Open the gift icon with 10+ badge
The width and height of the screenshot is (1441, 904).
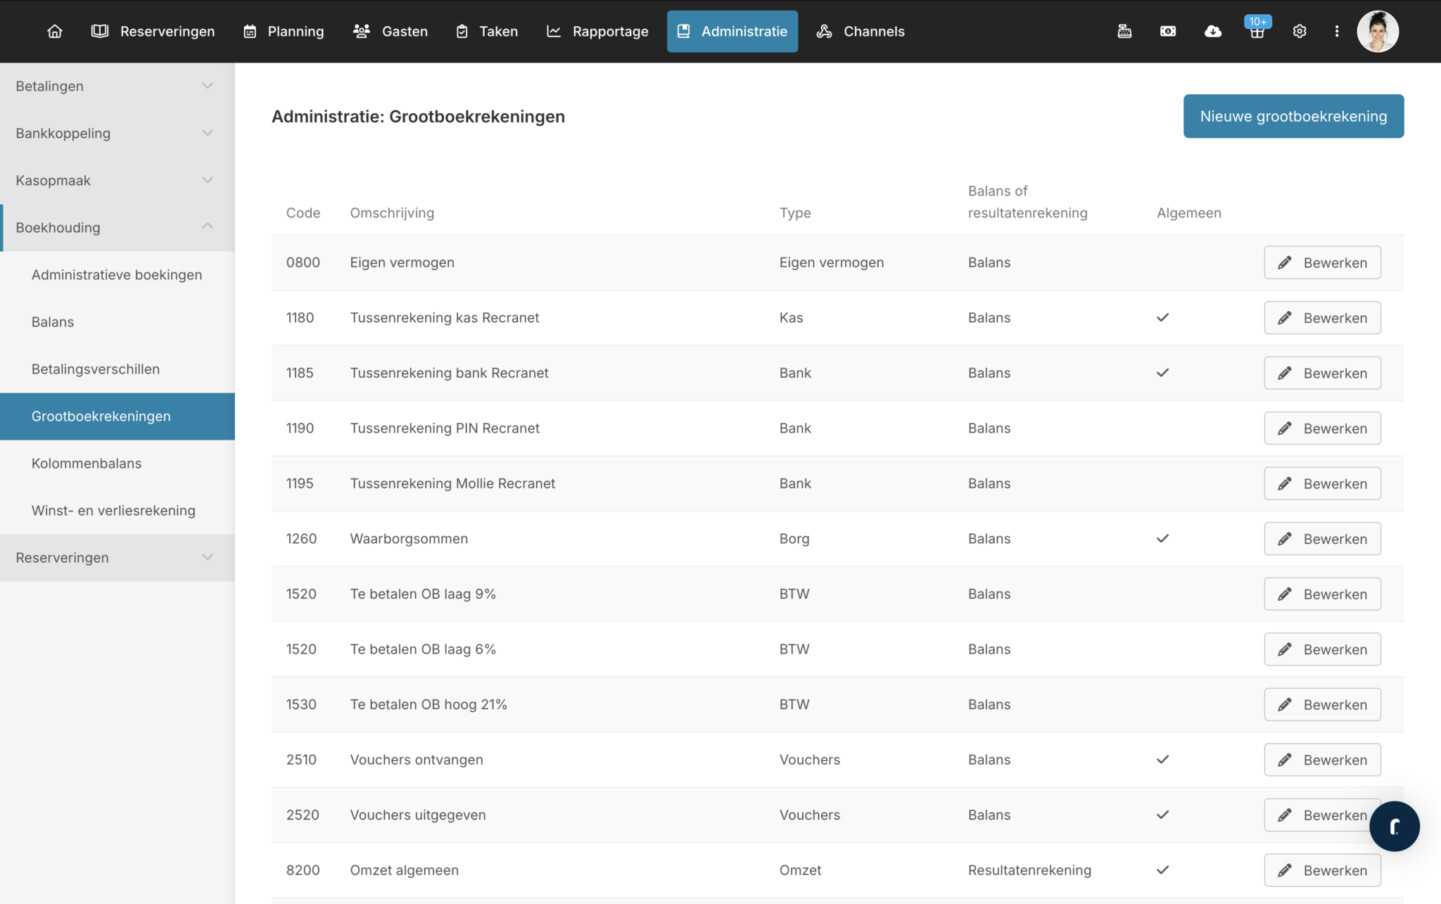1257,31
